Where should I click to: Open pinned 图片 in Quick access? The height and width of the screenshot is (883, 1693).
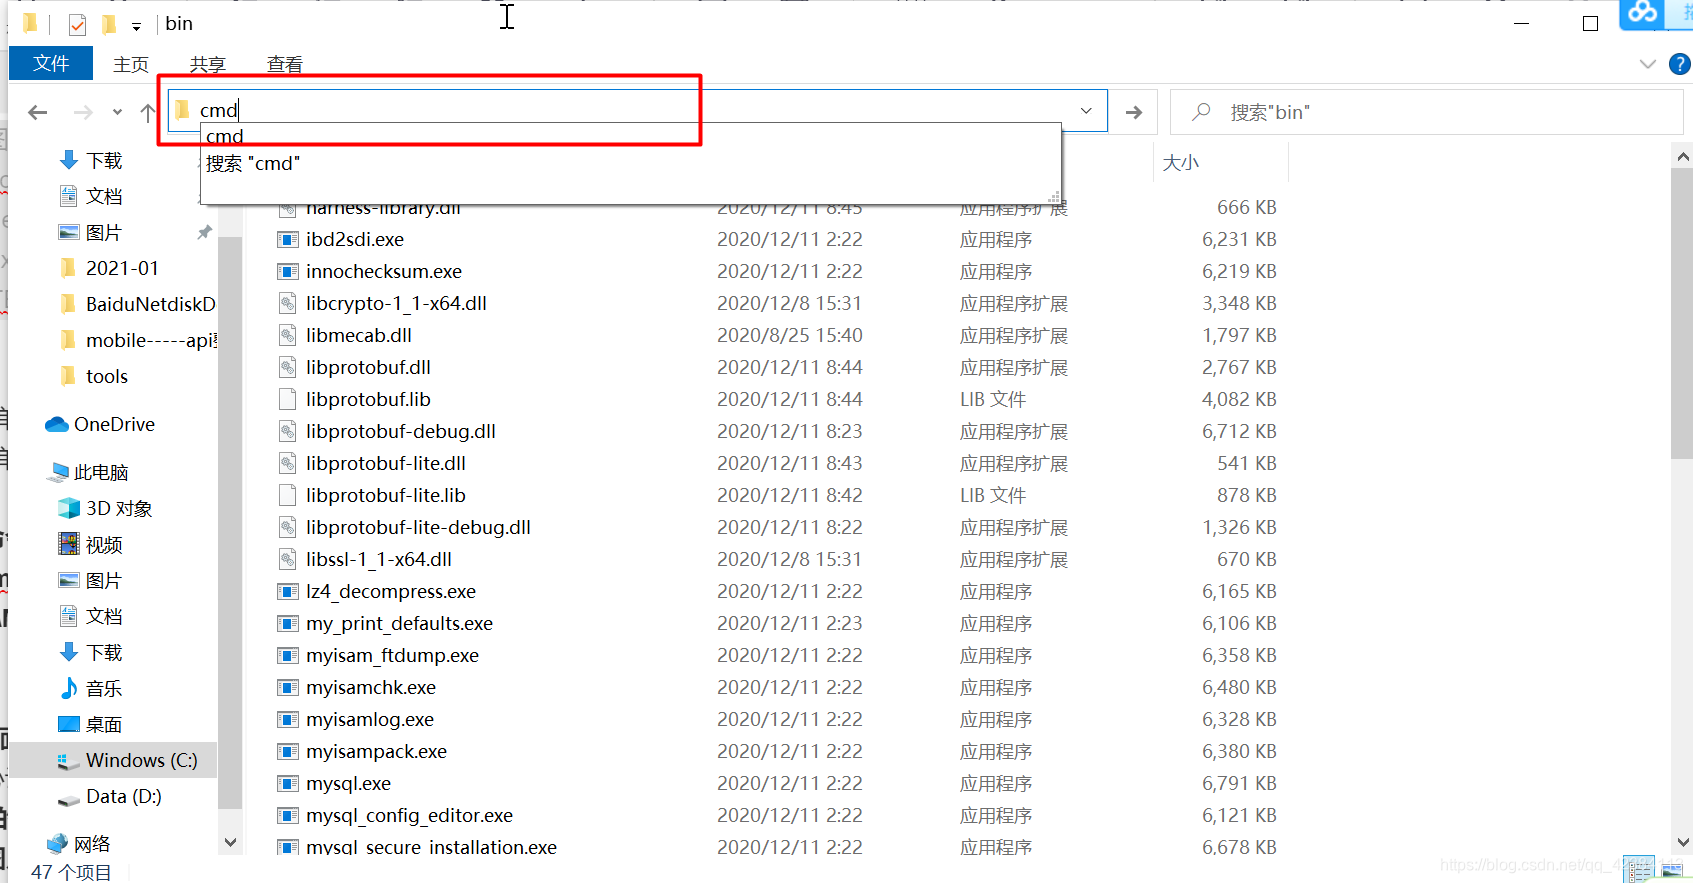pyautogui.click(x=104, y=232)
